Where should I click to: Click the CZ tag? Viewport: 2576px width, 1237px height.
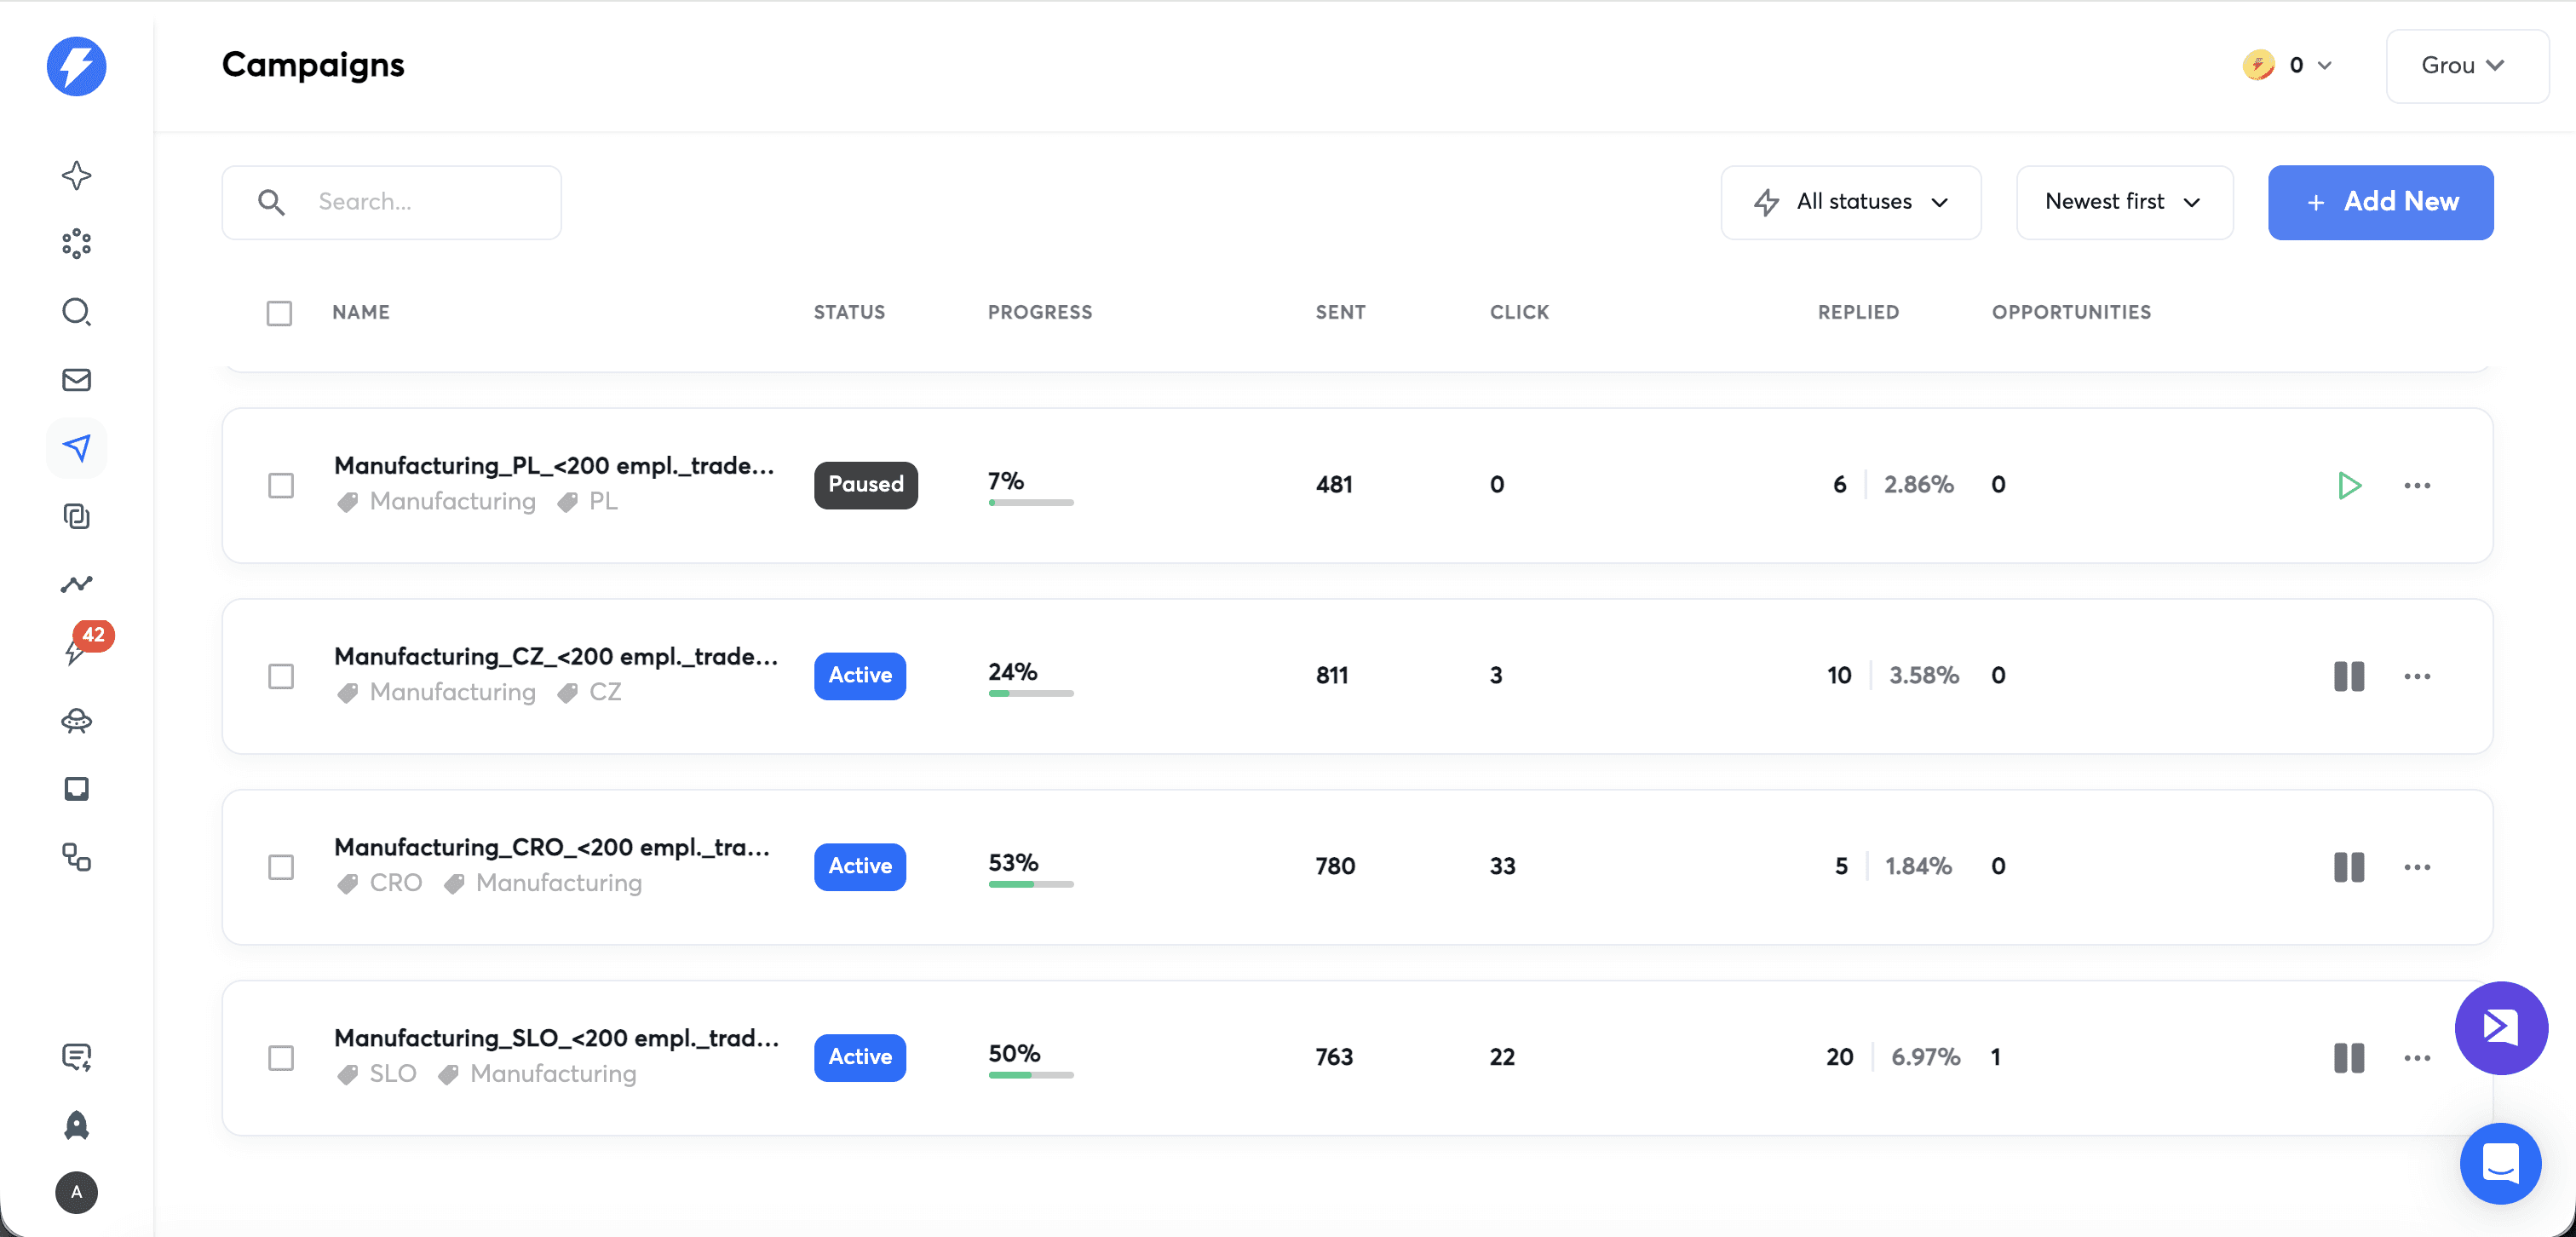pos(590,693)
